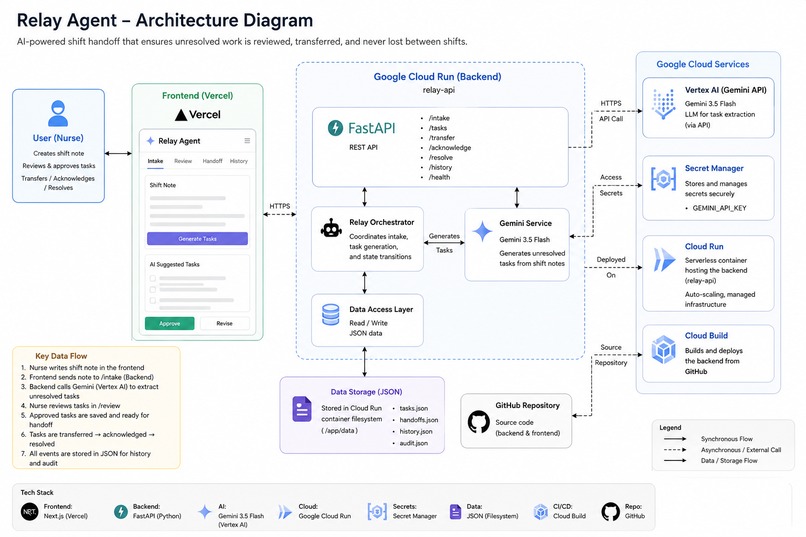Click the GEMINI_API_KEY bullet text
Image resolution: width=806 pixels, height=537 pixels.
point(719,208)
